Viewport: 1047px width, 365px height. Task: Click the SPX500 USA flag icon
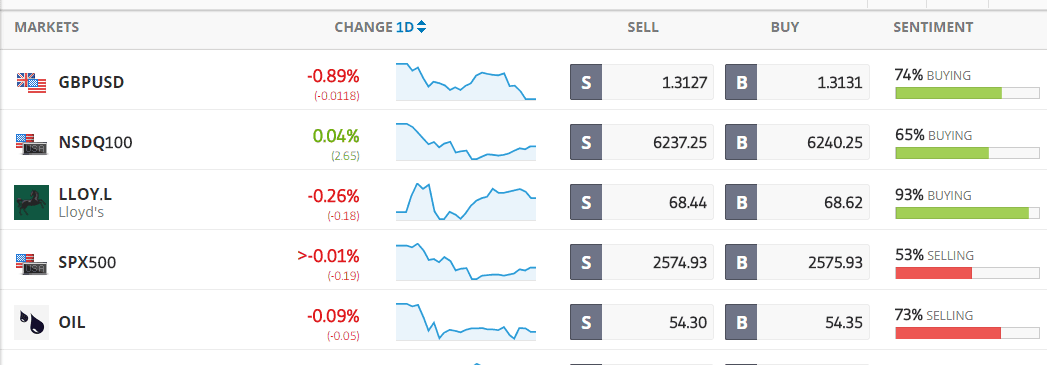tap(31, 263)
